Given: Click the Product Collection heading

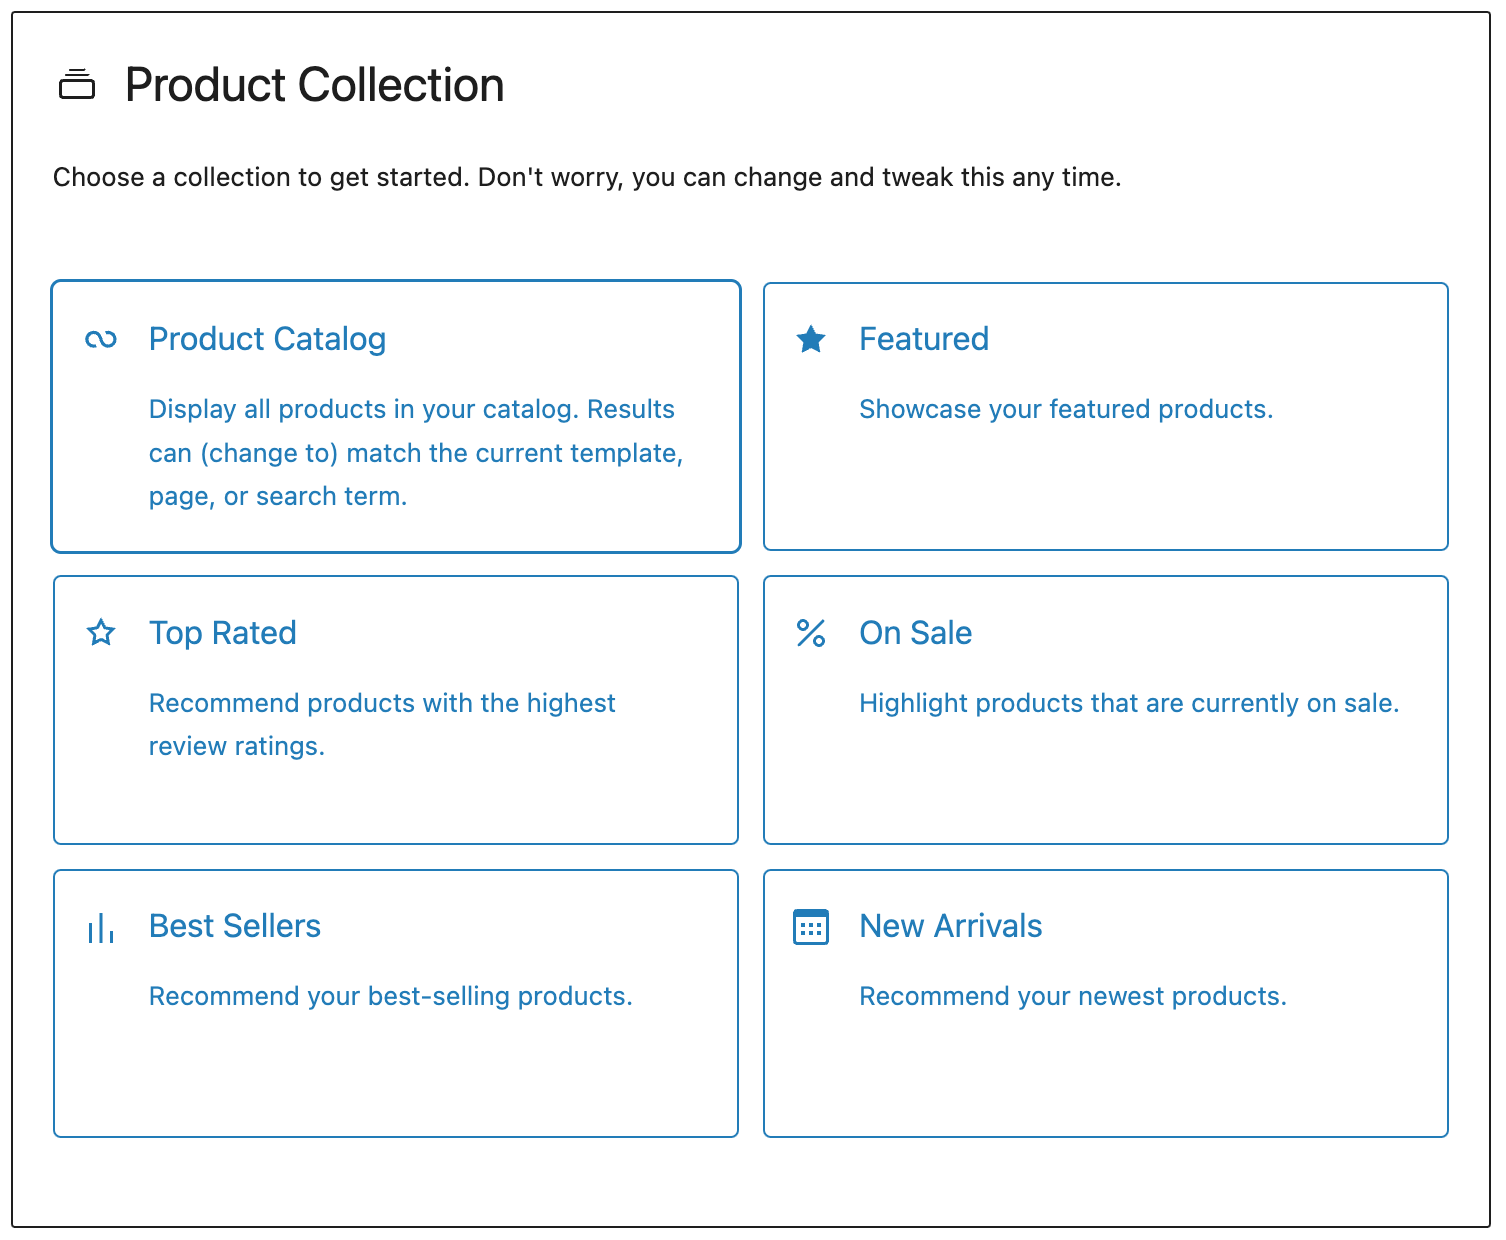Looking at the screenshot, I should click(313, 85).
